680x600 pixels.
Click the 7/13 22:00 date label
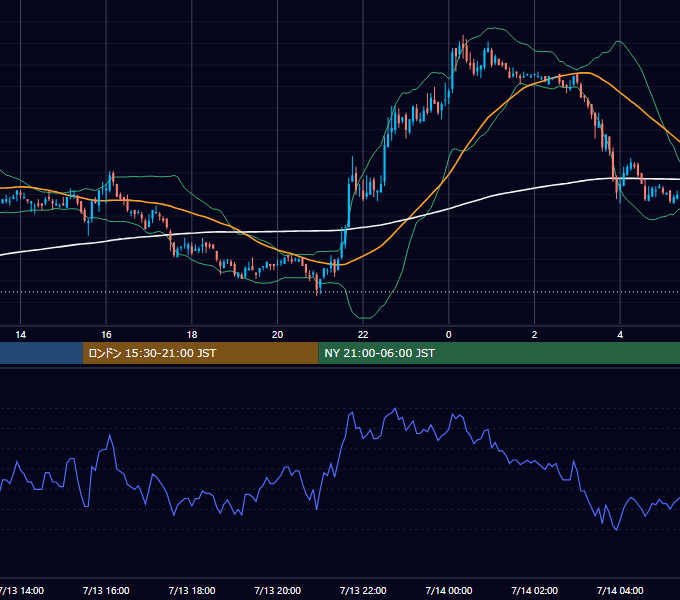click(x=363, y=590)
